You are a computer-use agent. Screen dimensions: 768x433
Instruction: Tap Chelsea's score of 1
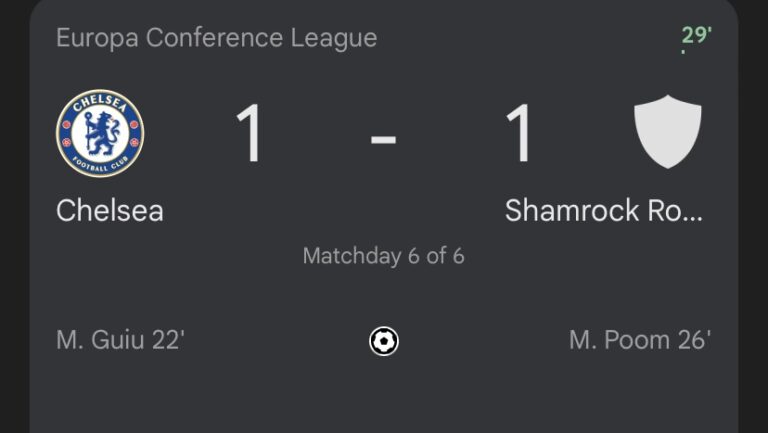pos(249,133)
